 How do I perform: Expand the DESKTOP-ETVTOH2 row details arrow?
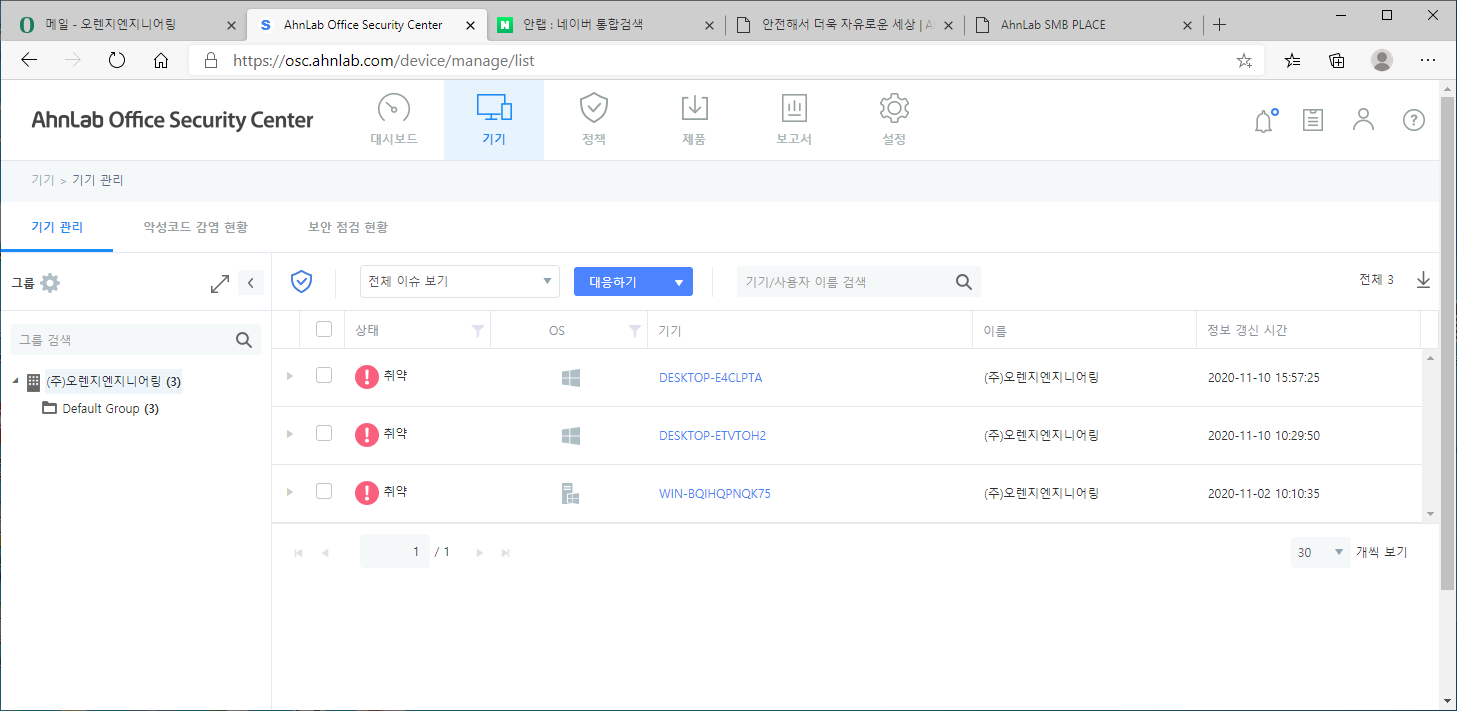[290, 434]
